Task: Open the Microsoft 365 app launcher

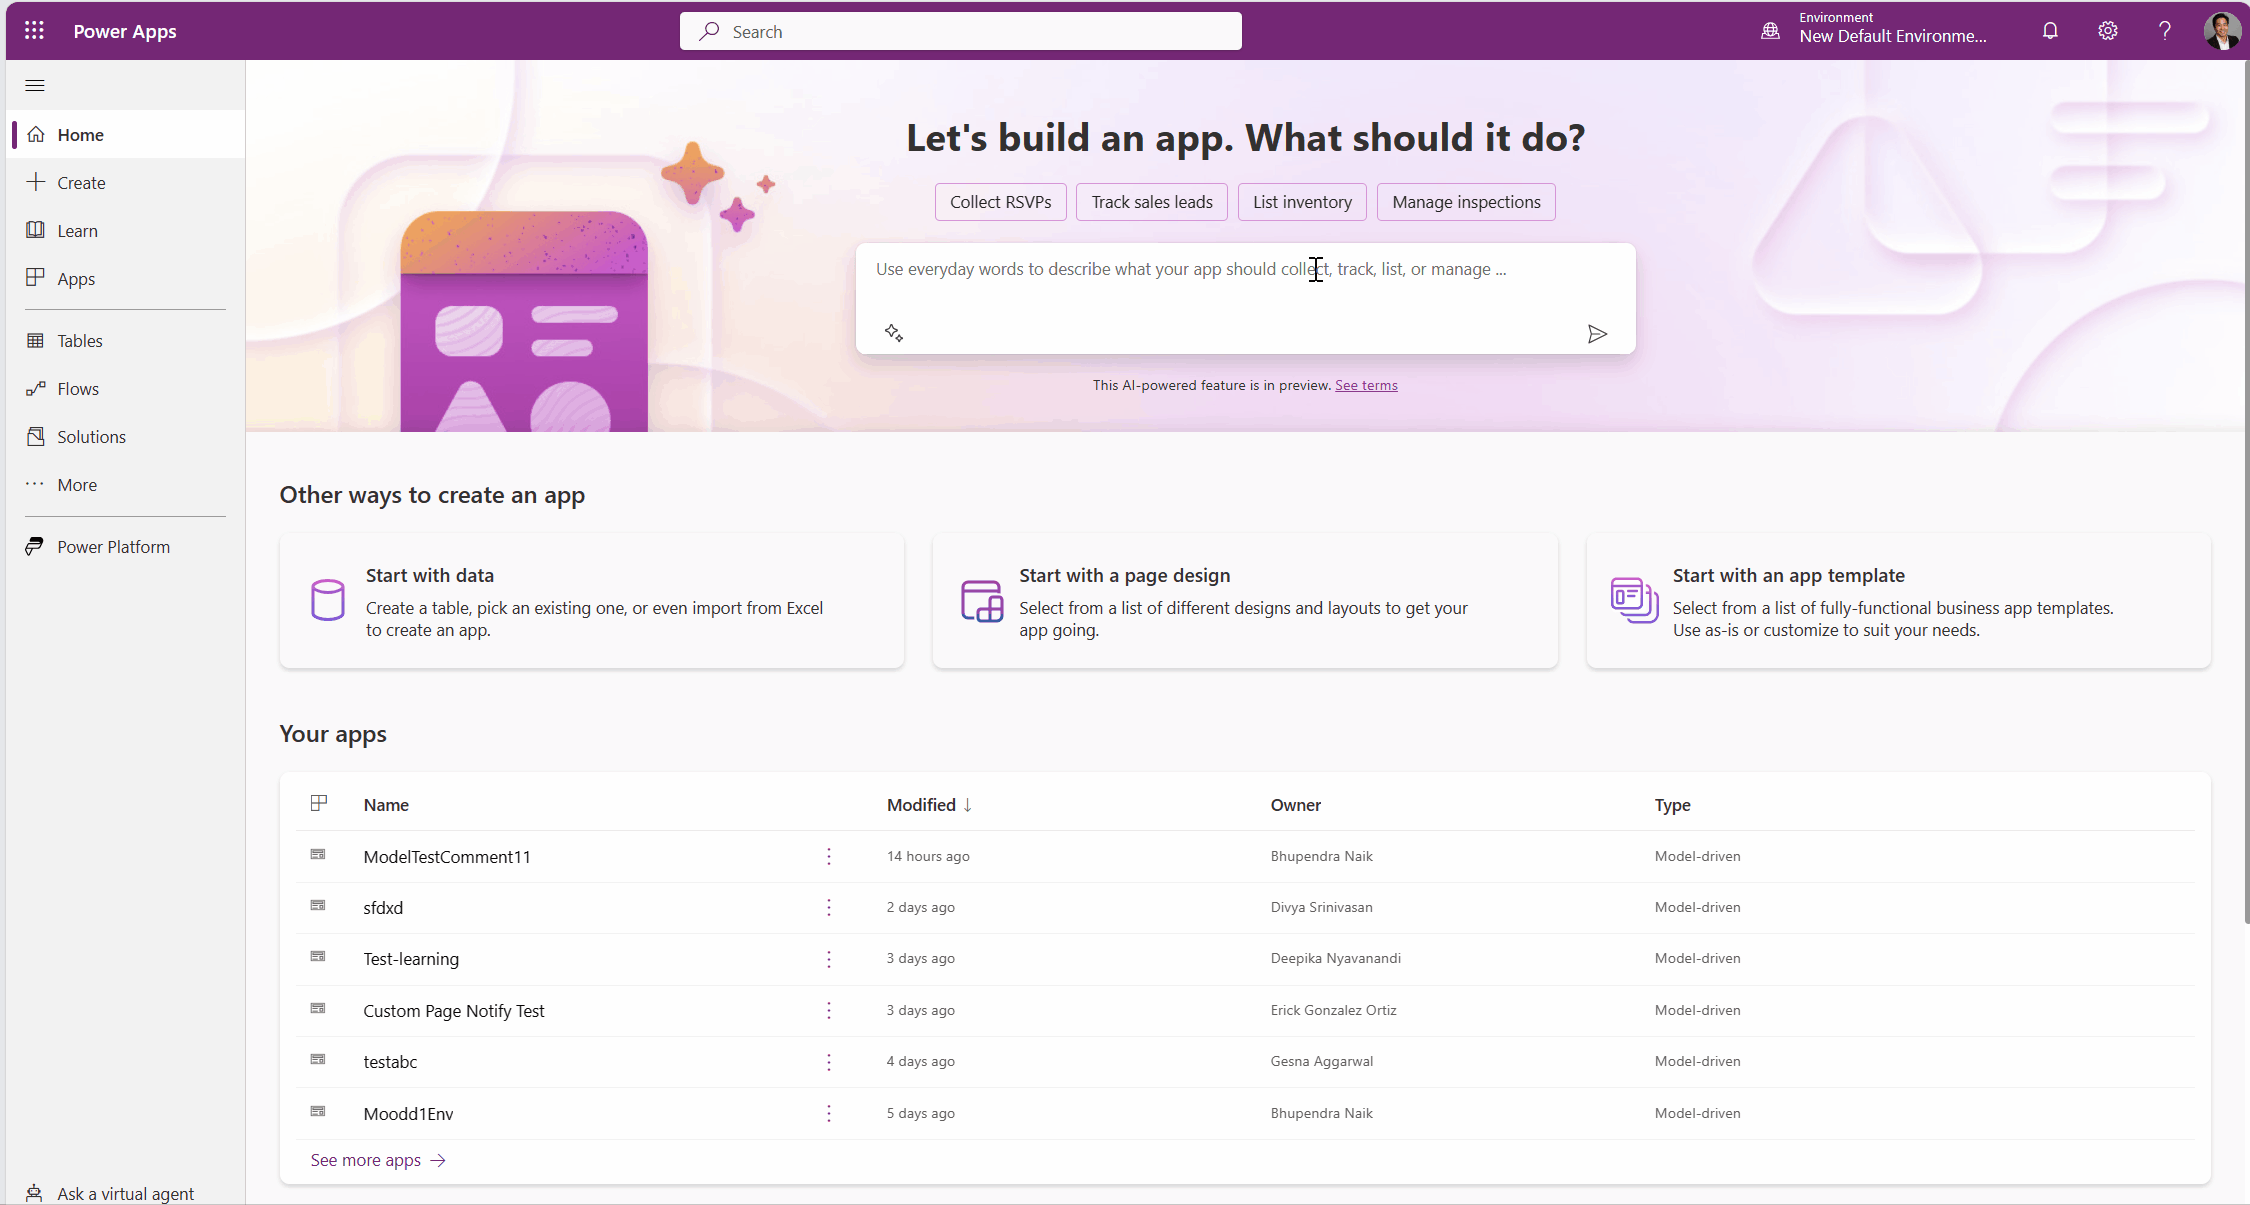Action: pos(33,30)
